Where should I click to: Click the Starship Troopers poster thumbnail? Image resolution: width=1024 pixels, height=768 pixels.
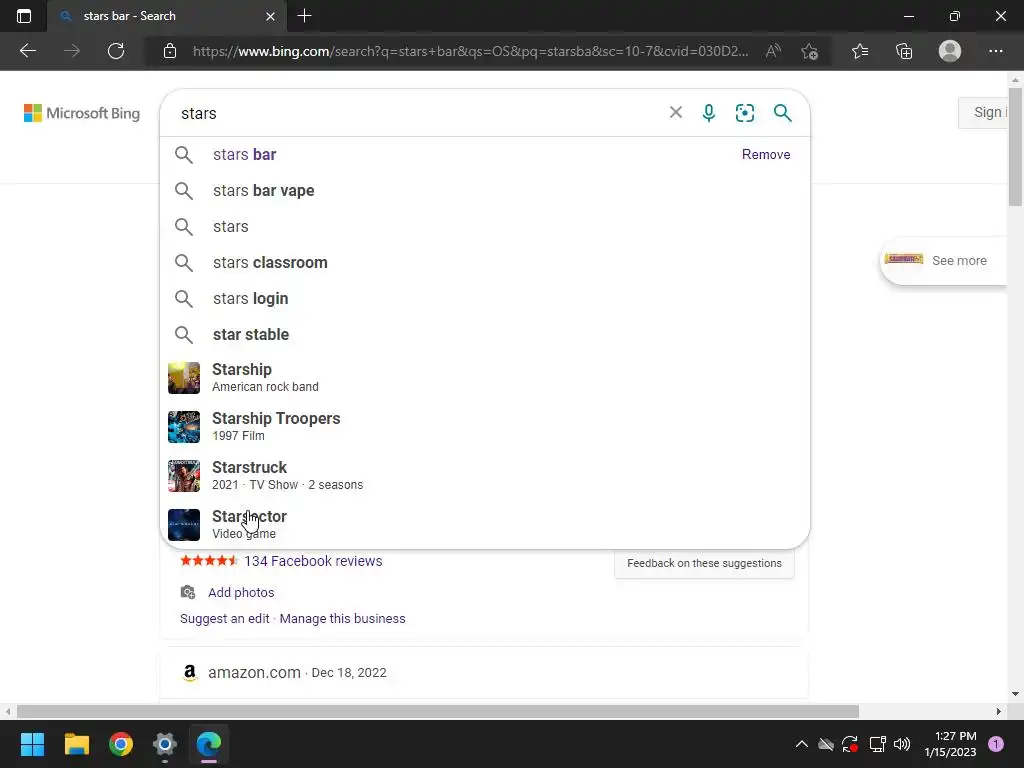pos(184,427)
